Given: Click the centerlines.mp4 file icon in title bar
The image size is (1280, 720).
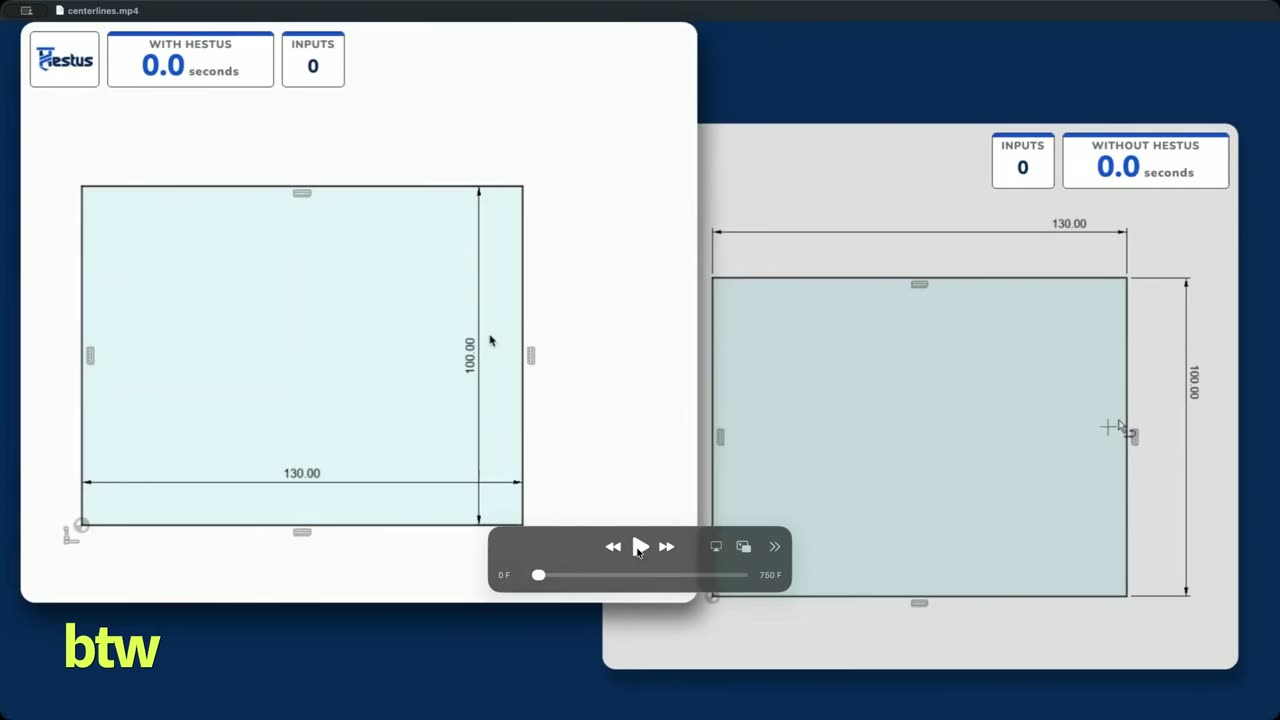Looking at the screenshot, I should click(60, 11).
